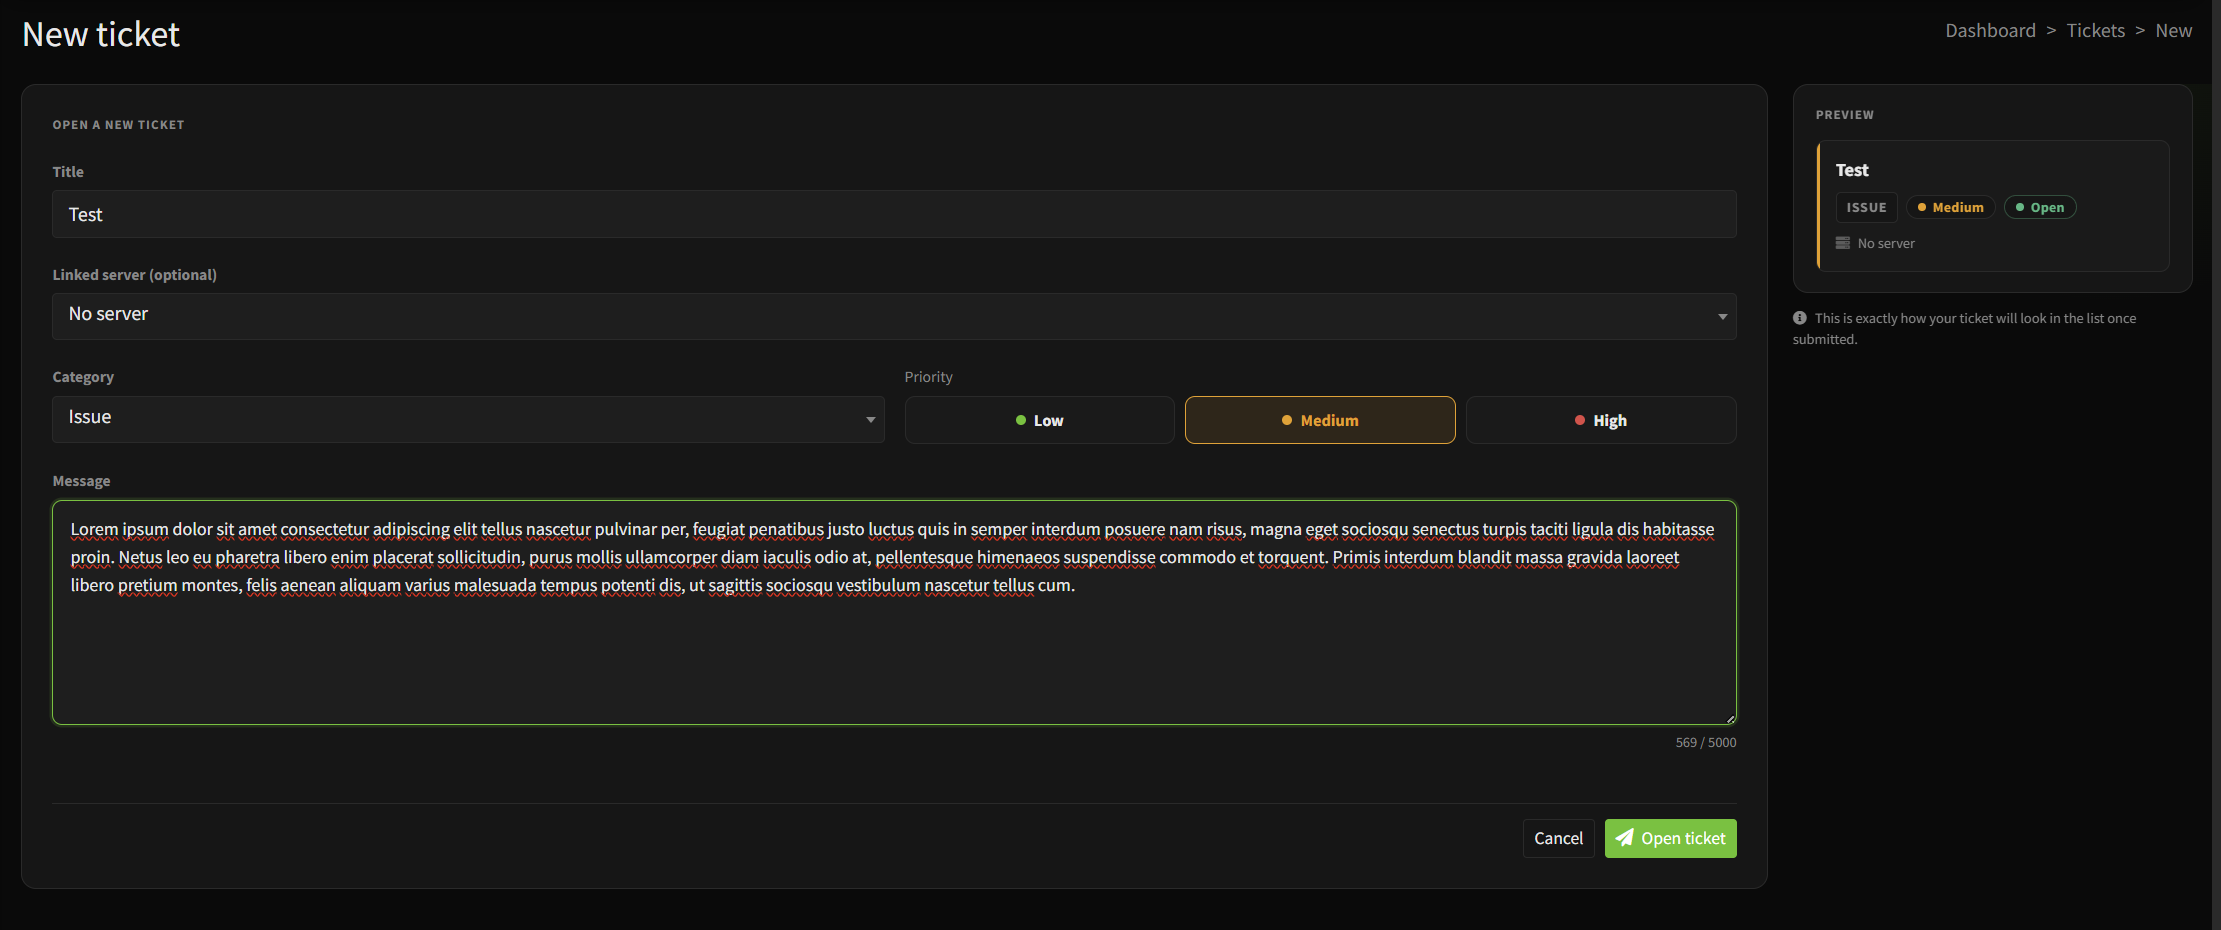This screenshot has width=2221, height=930.
Task: Click the Test title in preview card
Action: point(1852,170)
